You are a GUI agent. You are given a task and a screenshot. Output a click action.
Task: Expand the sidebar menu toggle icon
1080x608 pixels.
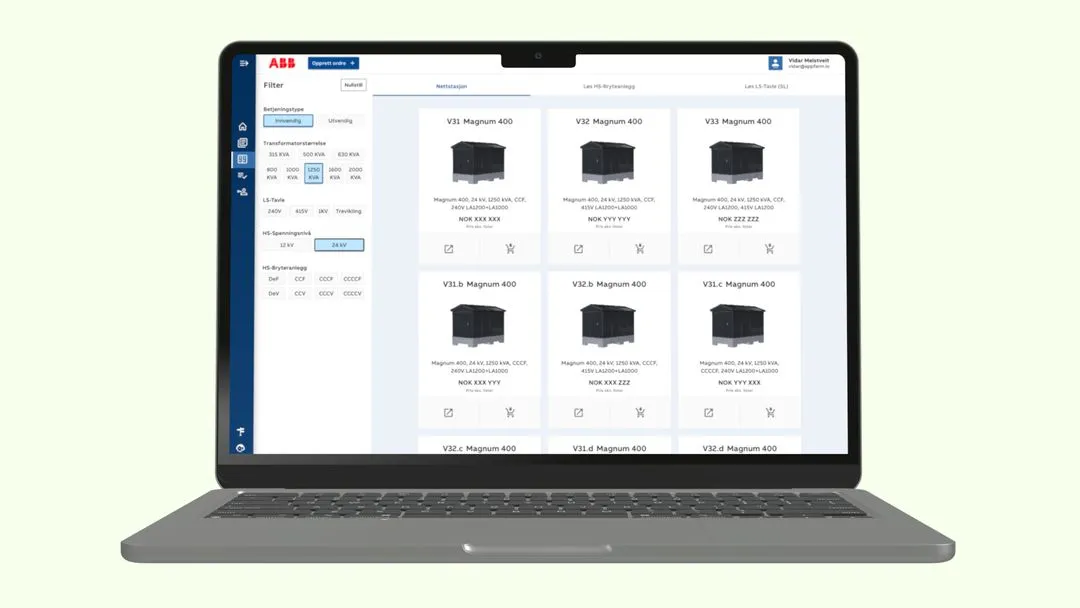coord(244,63)
